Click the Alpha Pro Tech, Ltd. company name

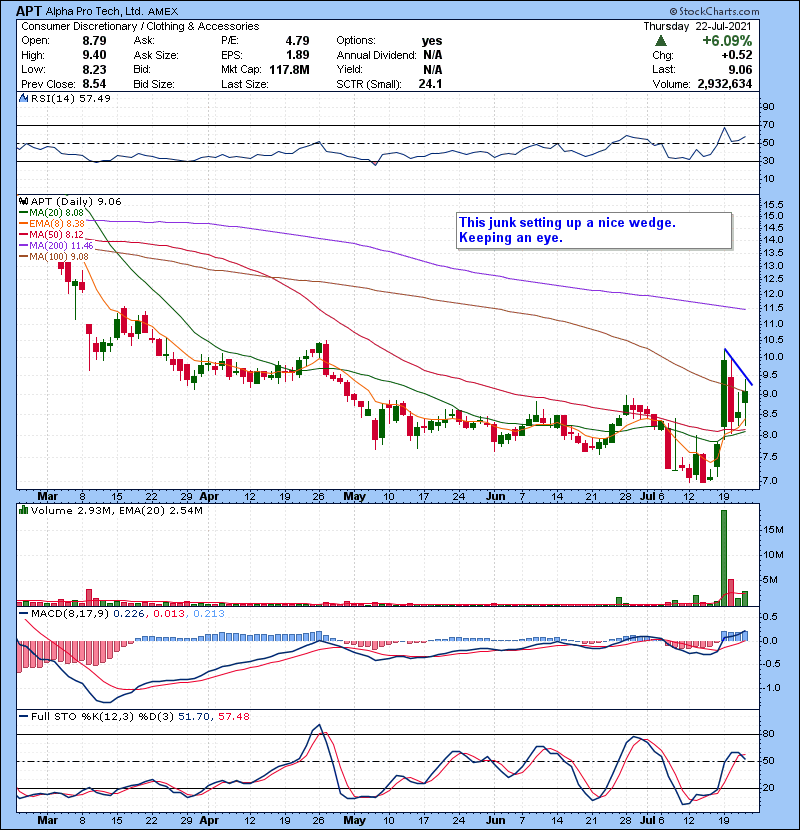coord(95,11)
